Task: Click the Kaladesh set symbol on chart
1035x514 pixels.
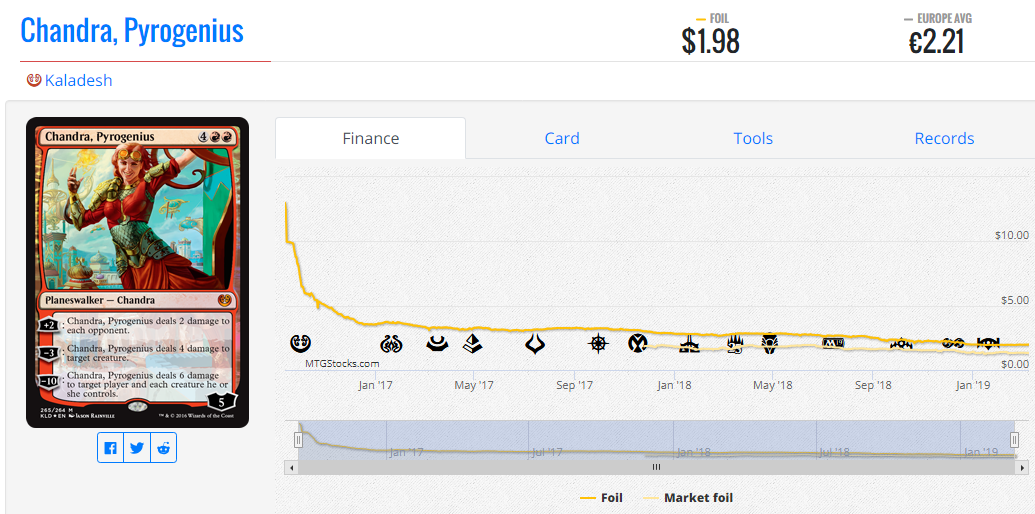Action: point(300,343)
